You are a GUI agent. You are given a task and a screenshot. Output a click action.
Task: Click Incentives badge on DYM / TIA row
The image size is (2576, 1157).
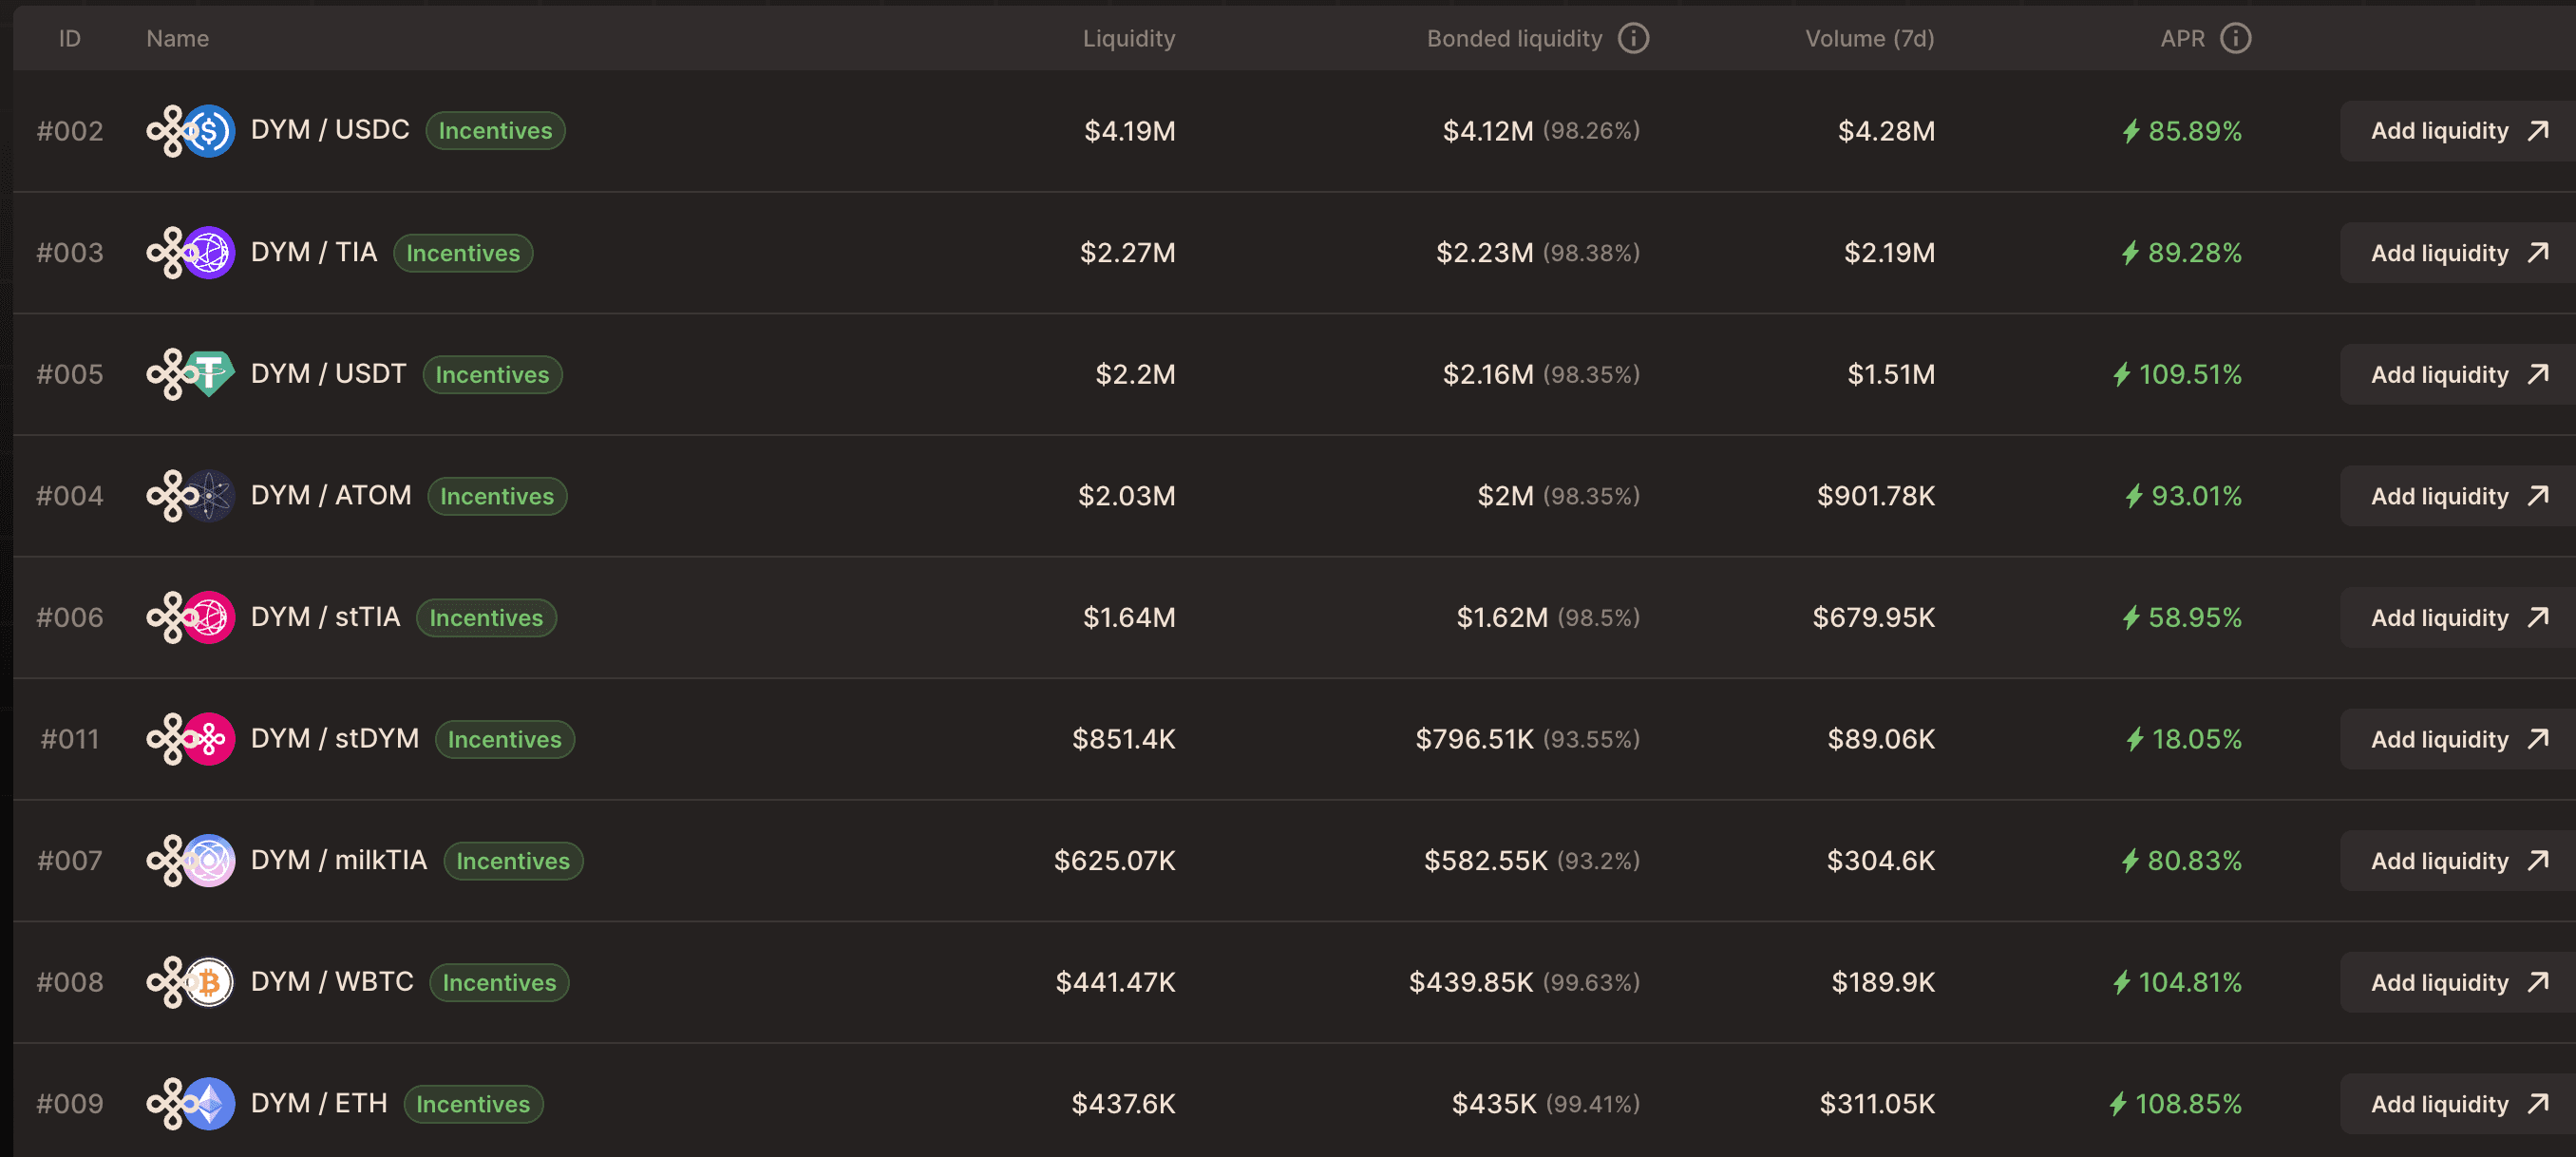[463, 253]
